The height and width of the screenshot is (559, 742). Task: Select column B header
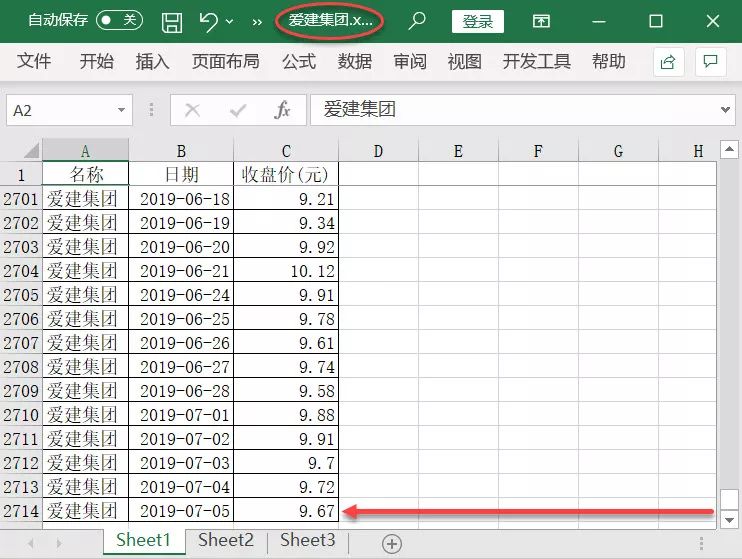(x=181, y=151)
